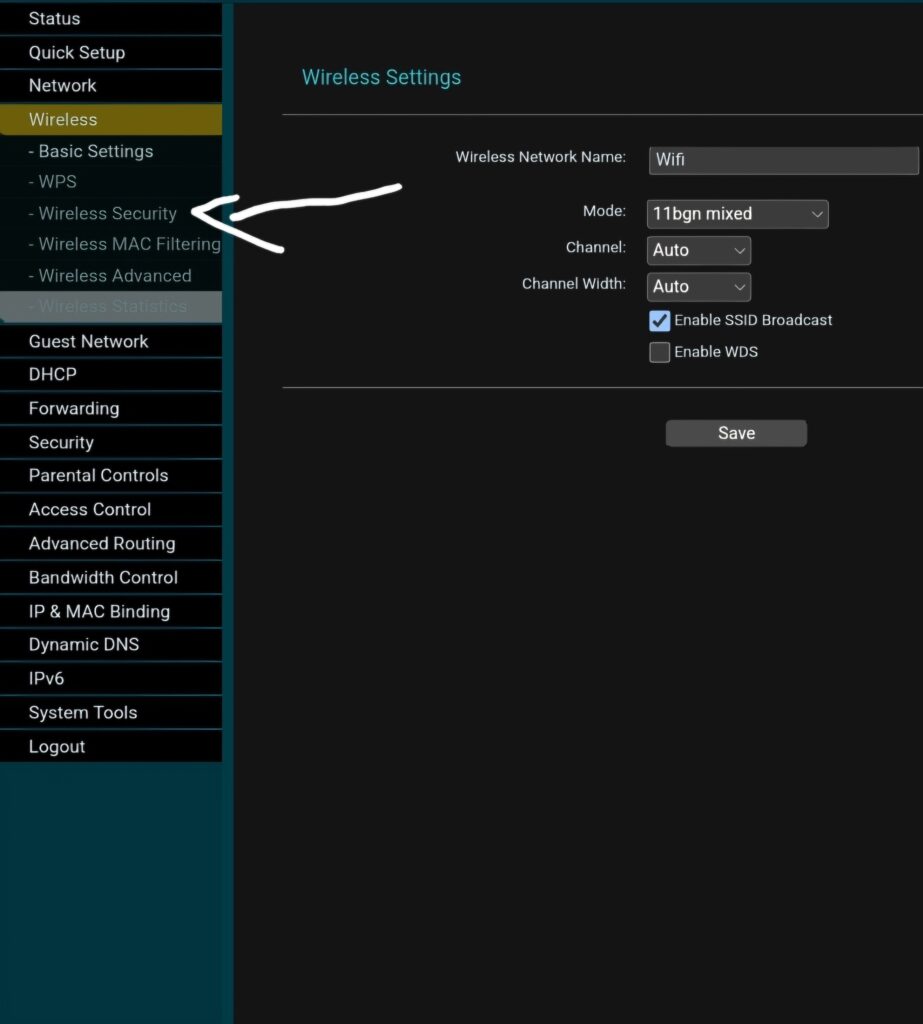This screenshot has width=923, height=1024.
Task: Open the Status menu item
Action: [54, 19]
